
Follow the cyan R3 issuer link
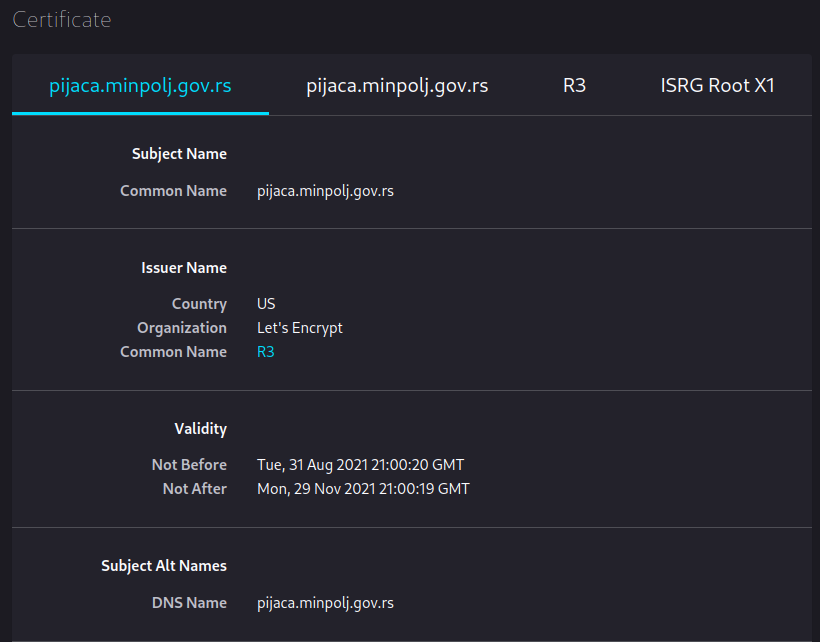[266, 352]
